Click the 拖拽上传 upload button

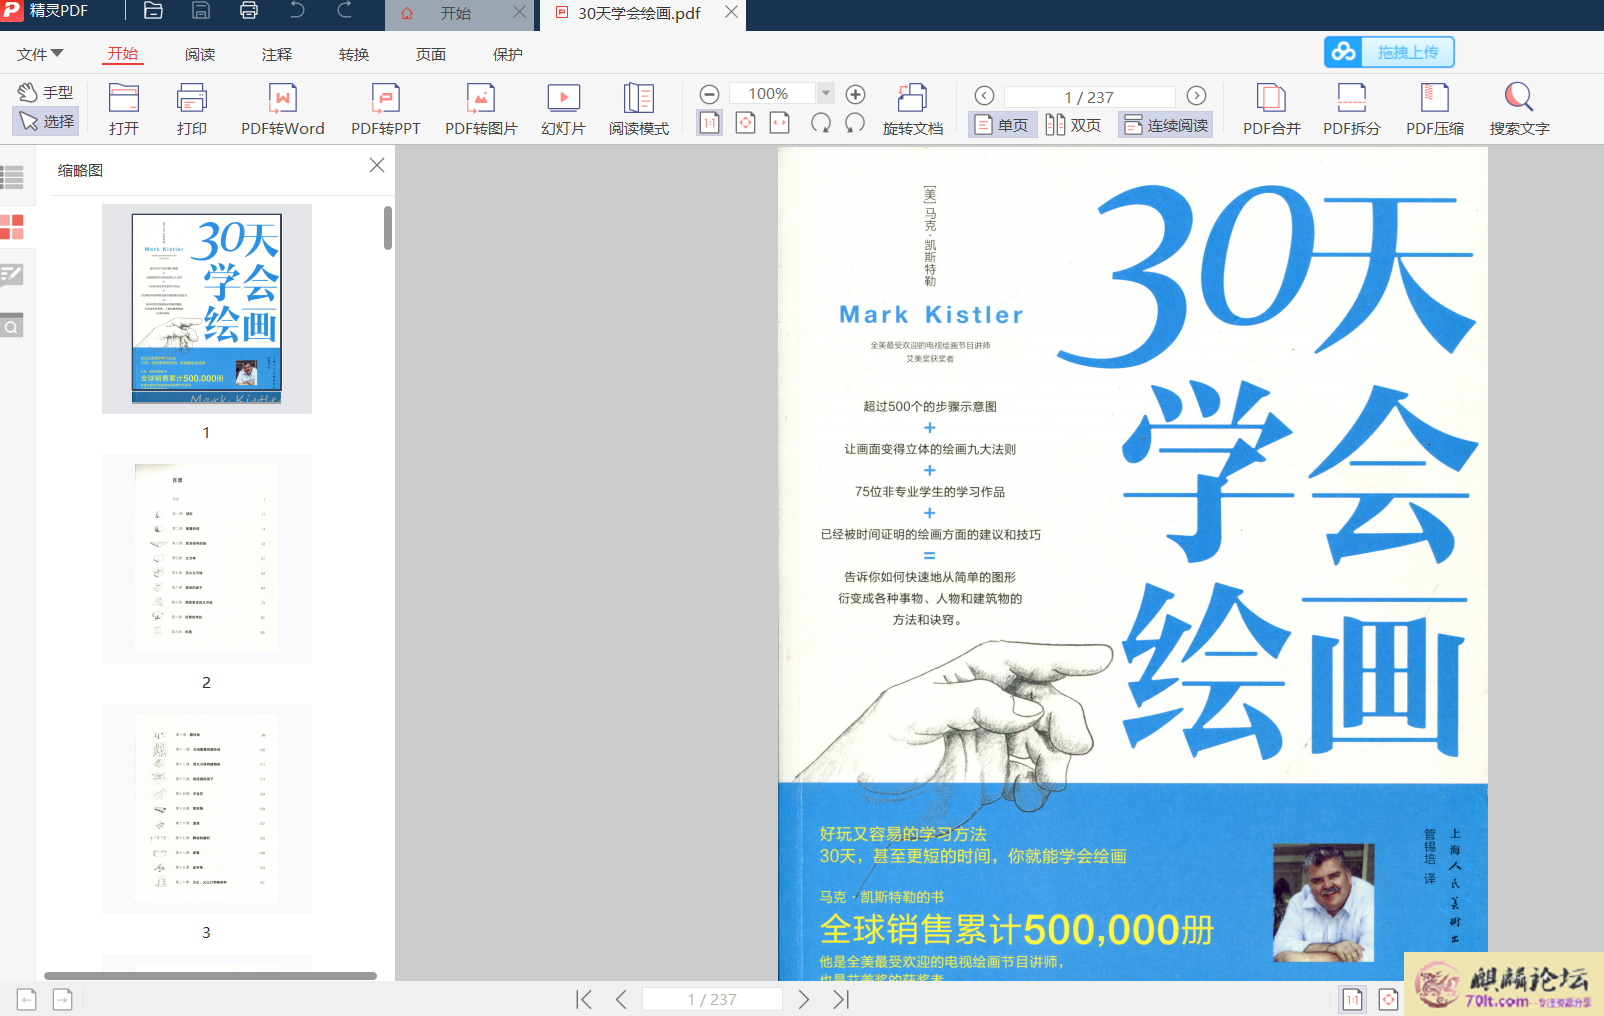[1389, 52]
